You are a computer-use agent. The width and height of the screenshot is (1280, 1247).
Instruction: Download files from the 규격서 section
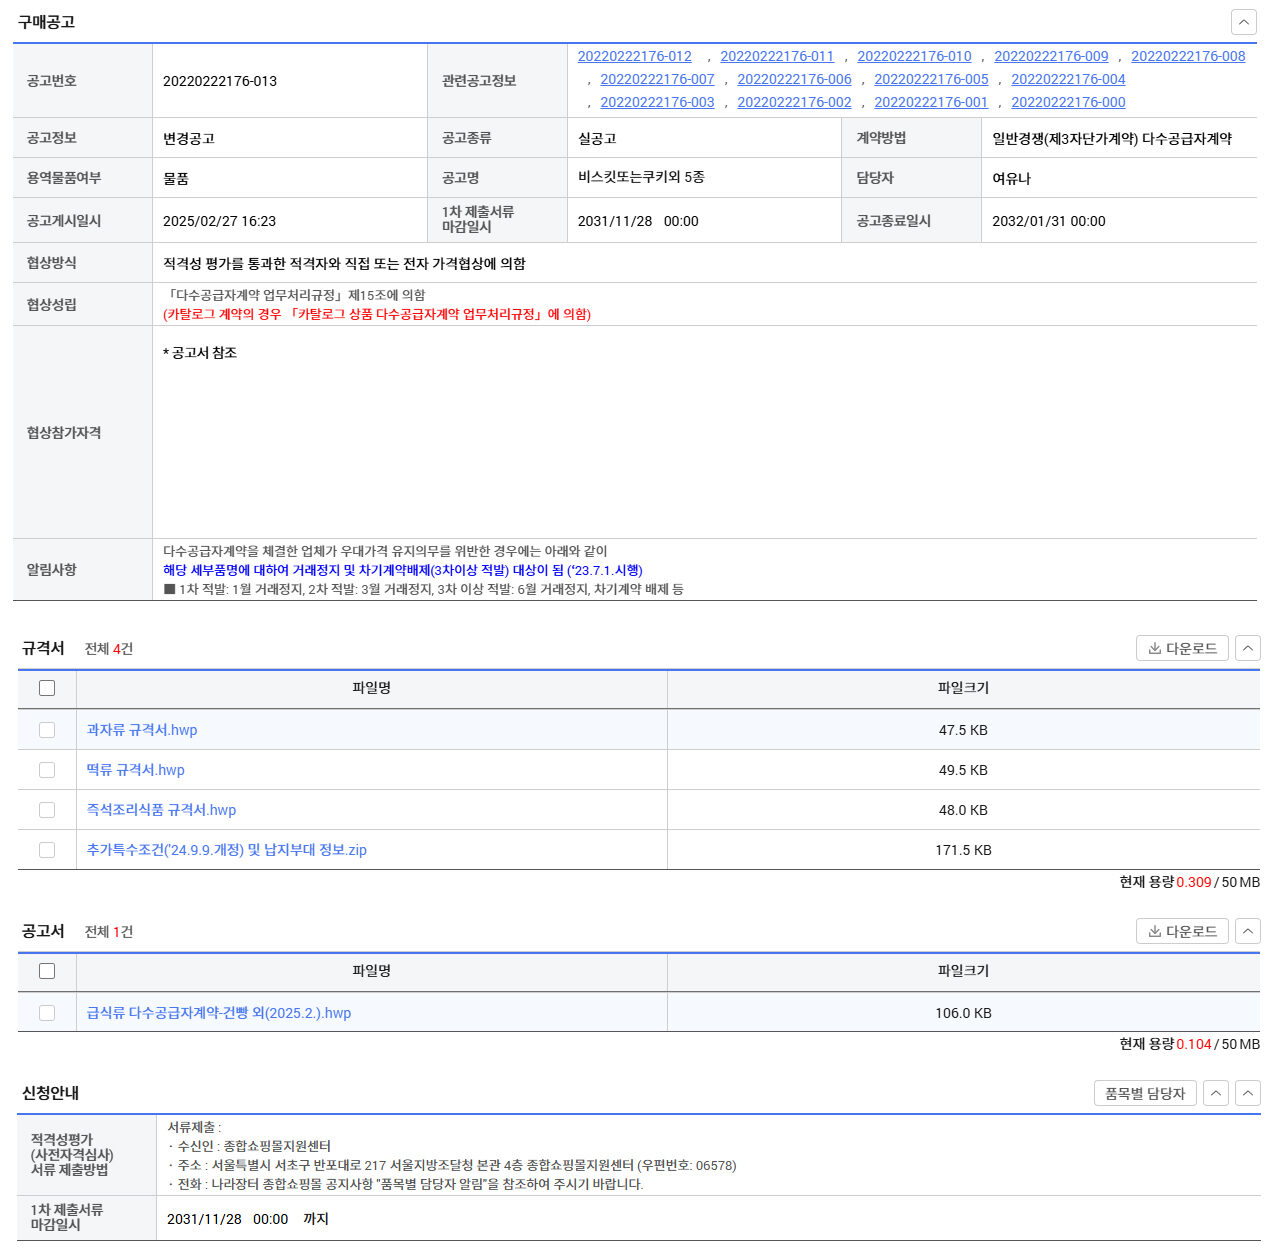coord(1182,648)
